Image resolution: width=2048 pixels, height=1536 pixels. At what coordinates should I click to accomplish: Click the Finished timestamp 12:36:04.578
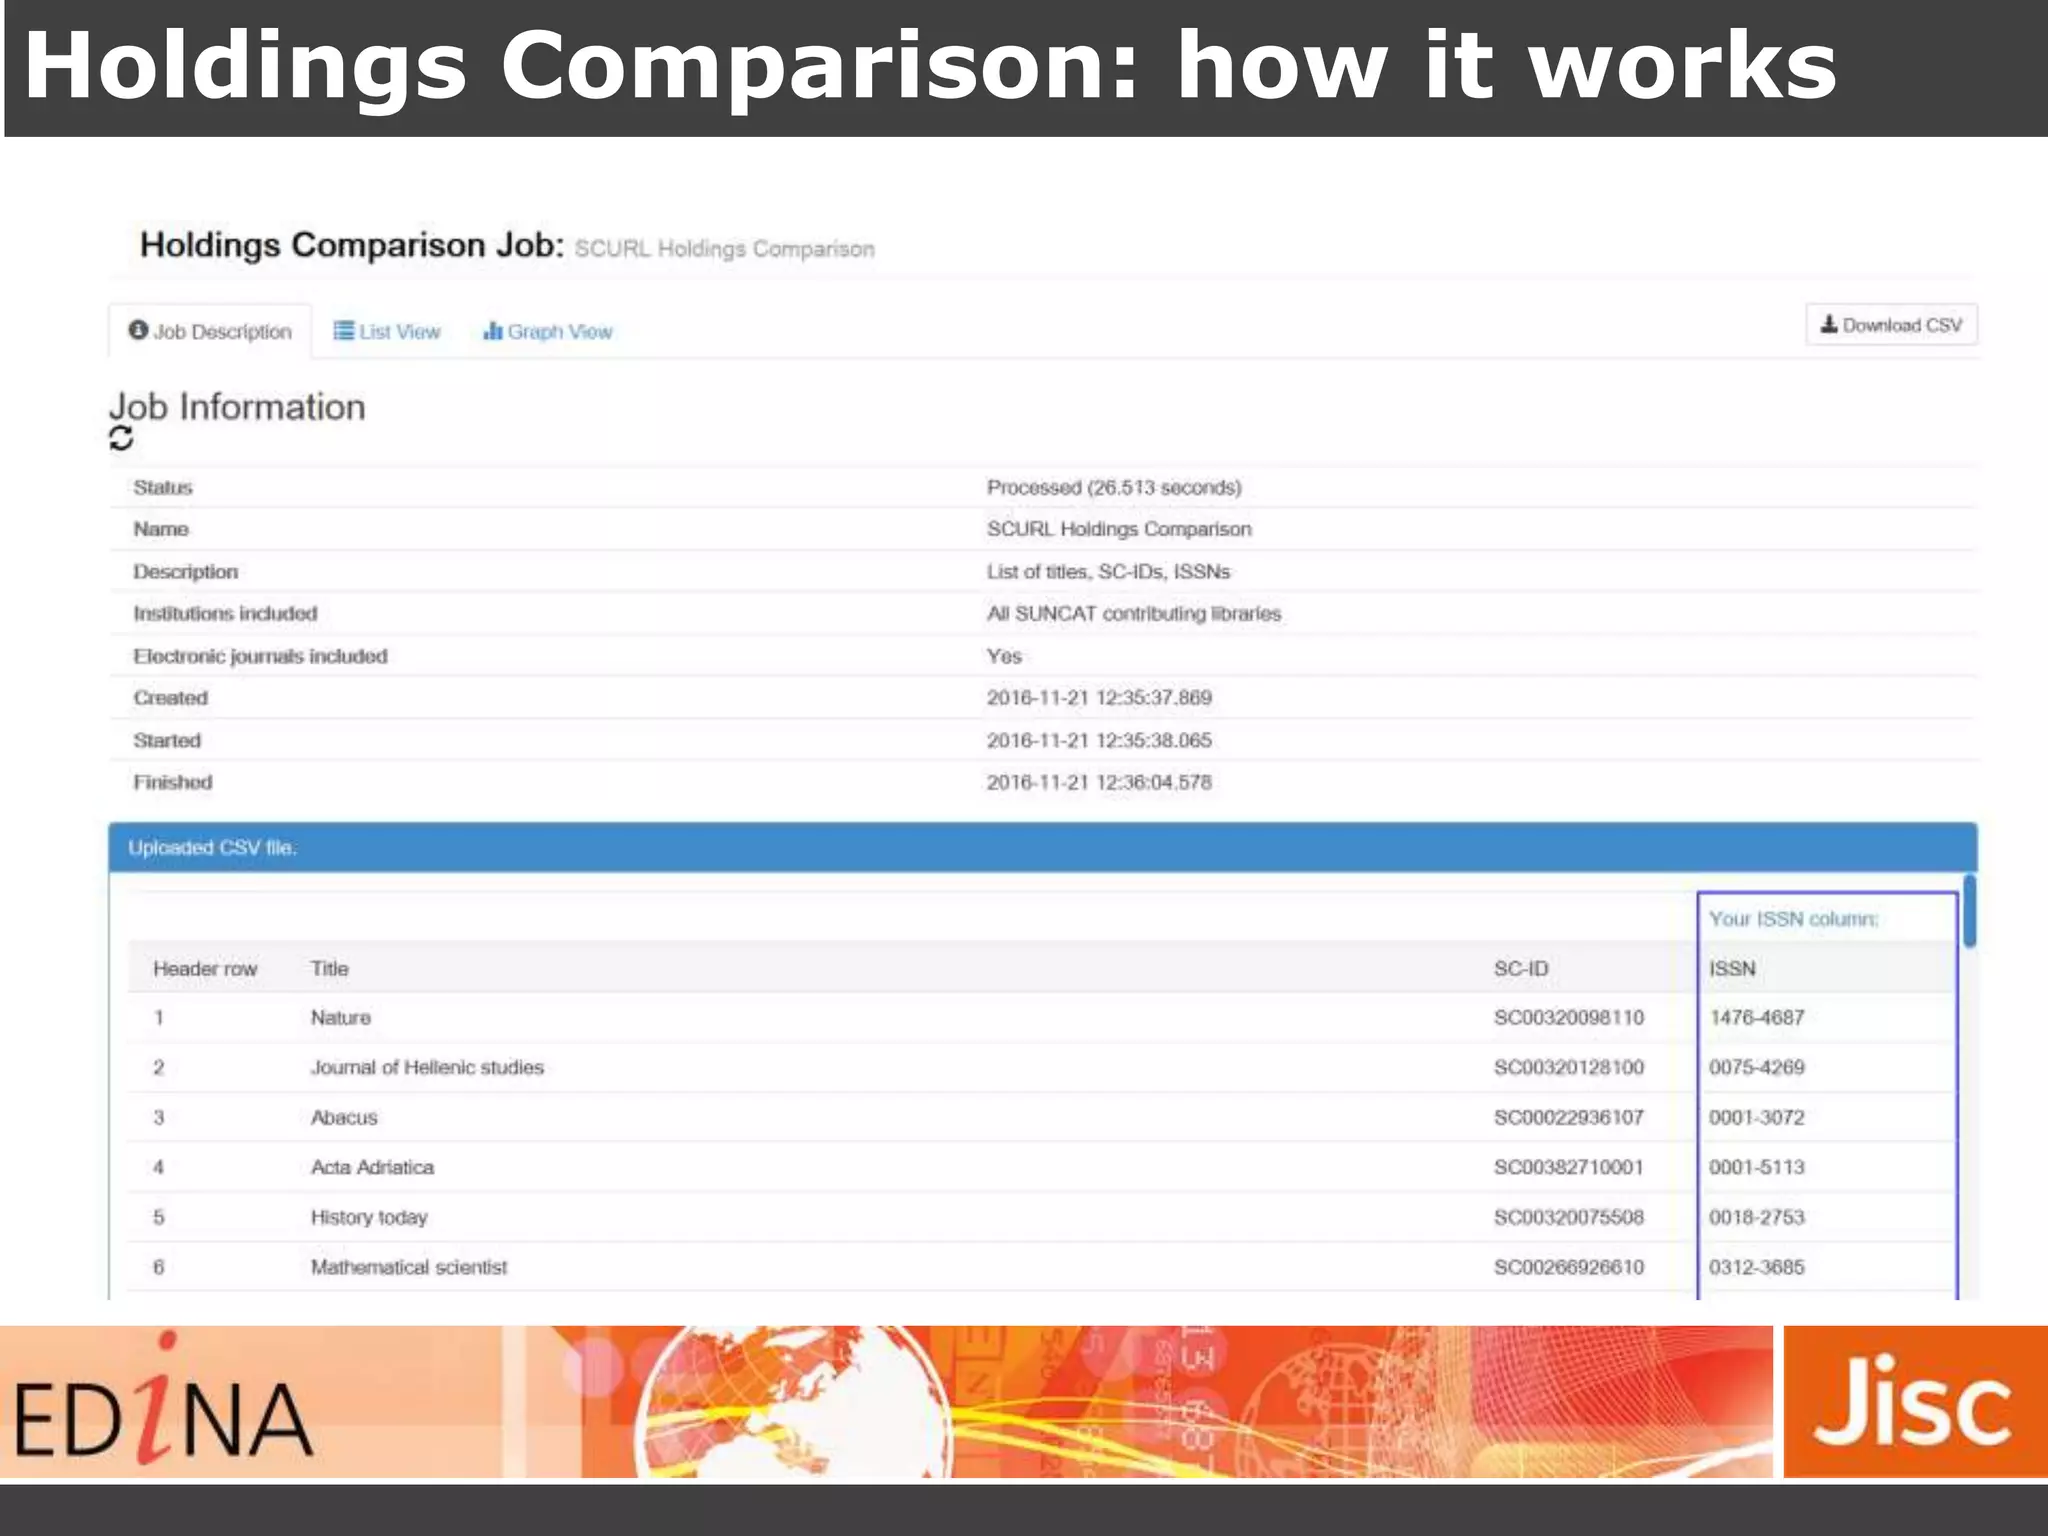click(1099, 782)
